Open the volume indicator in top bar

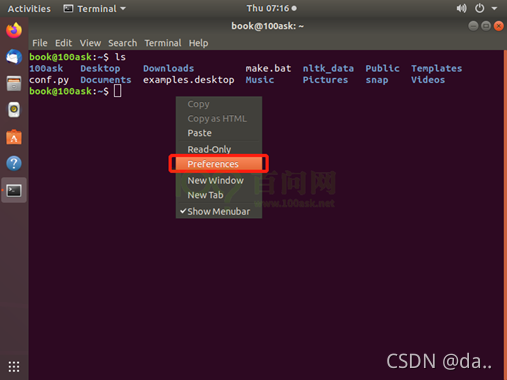(x=462, y=8)
